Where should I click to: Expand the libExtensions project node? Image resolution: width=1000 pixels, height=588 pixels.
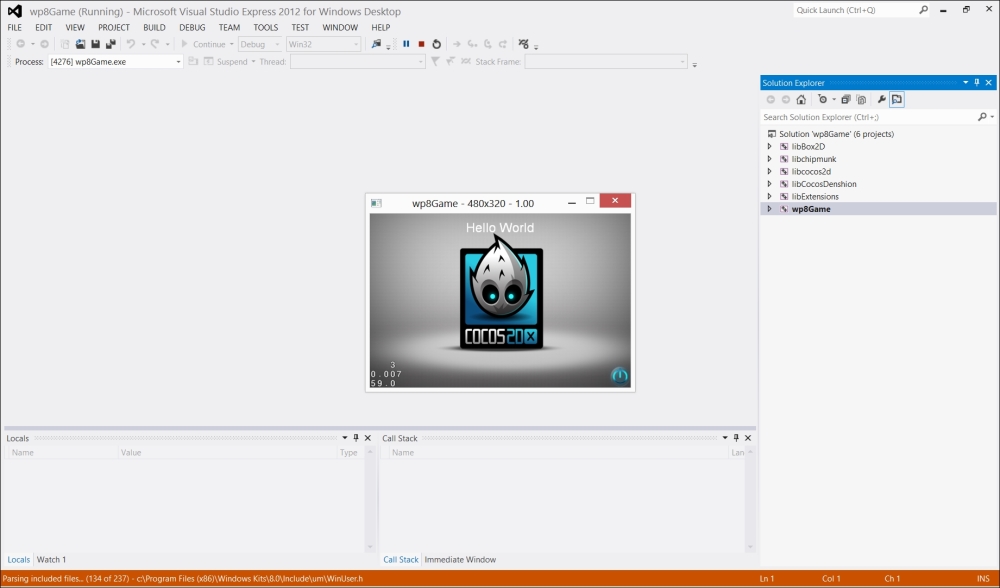pyautogui.click(x=770, y=196)
